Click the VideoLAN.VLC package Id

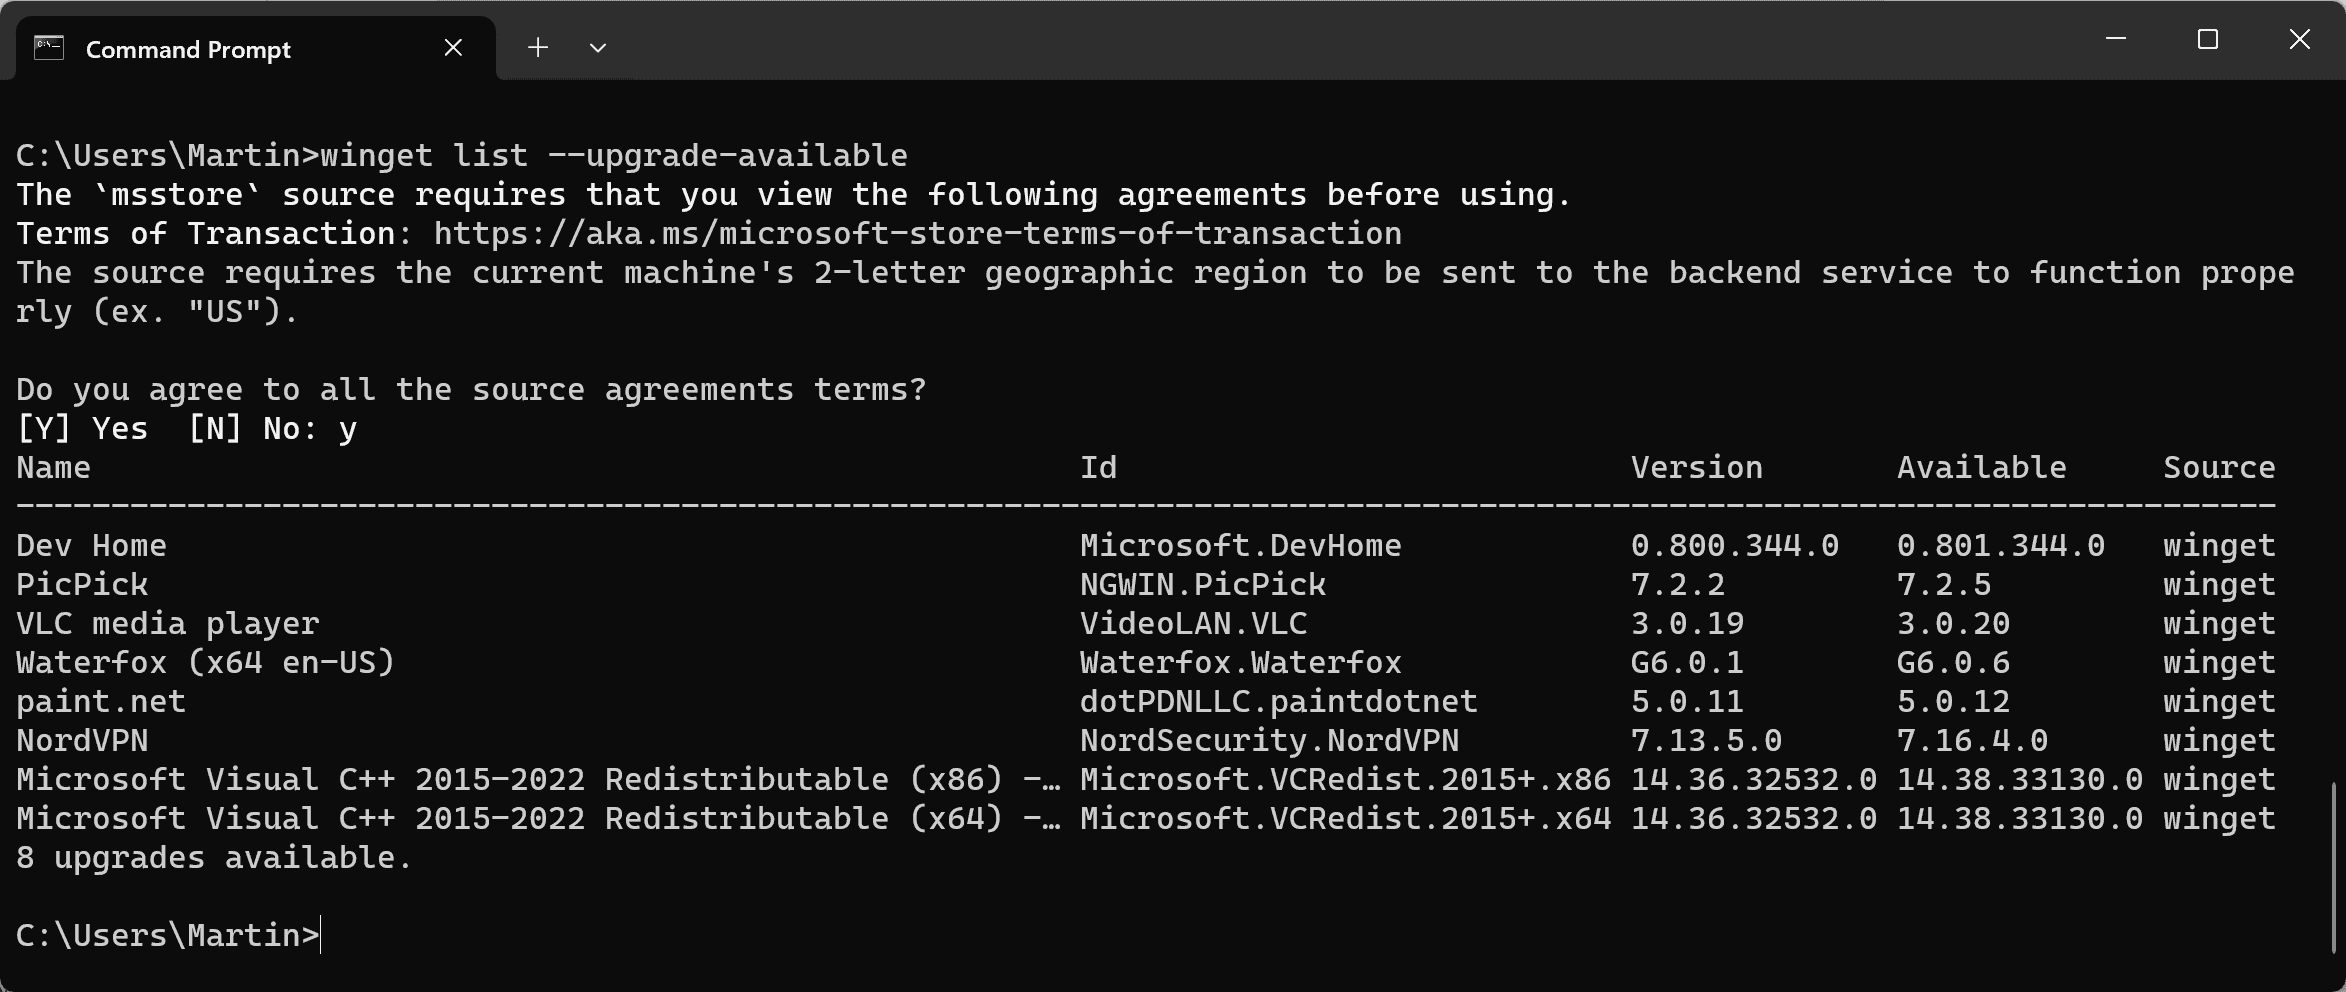click(x=1193, y=624)
